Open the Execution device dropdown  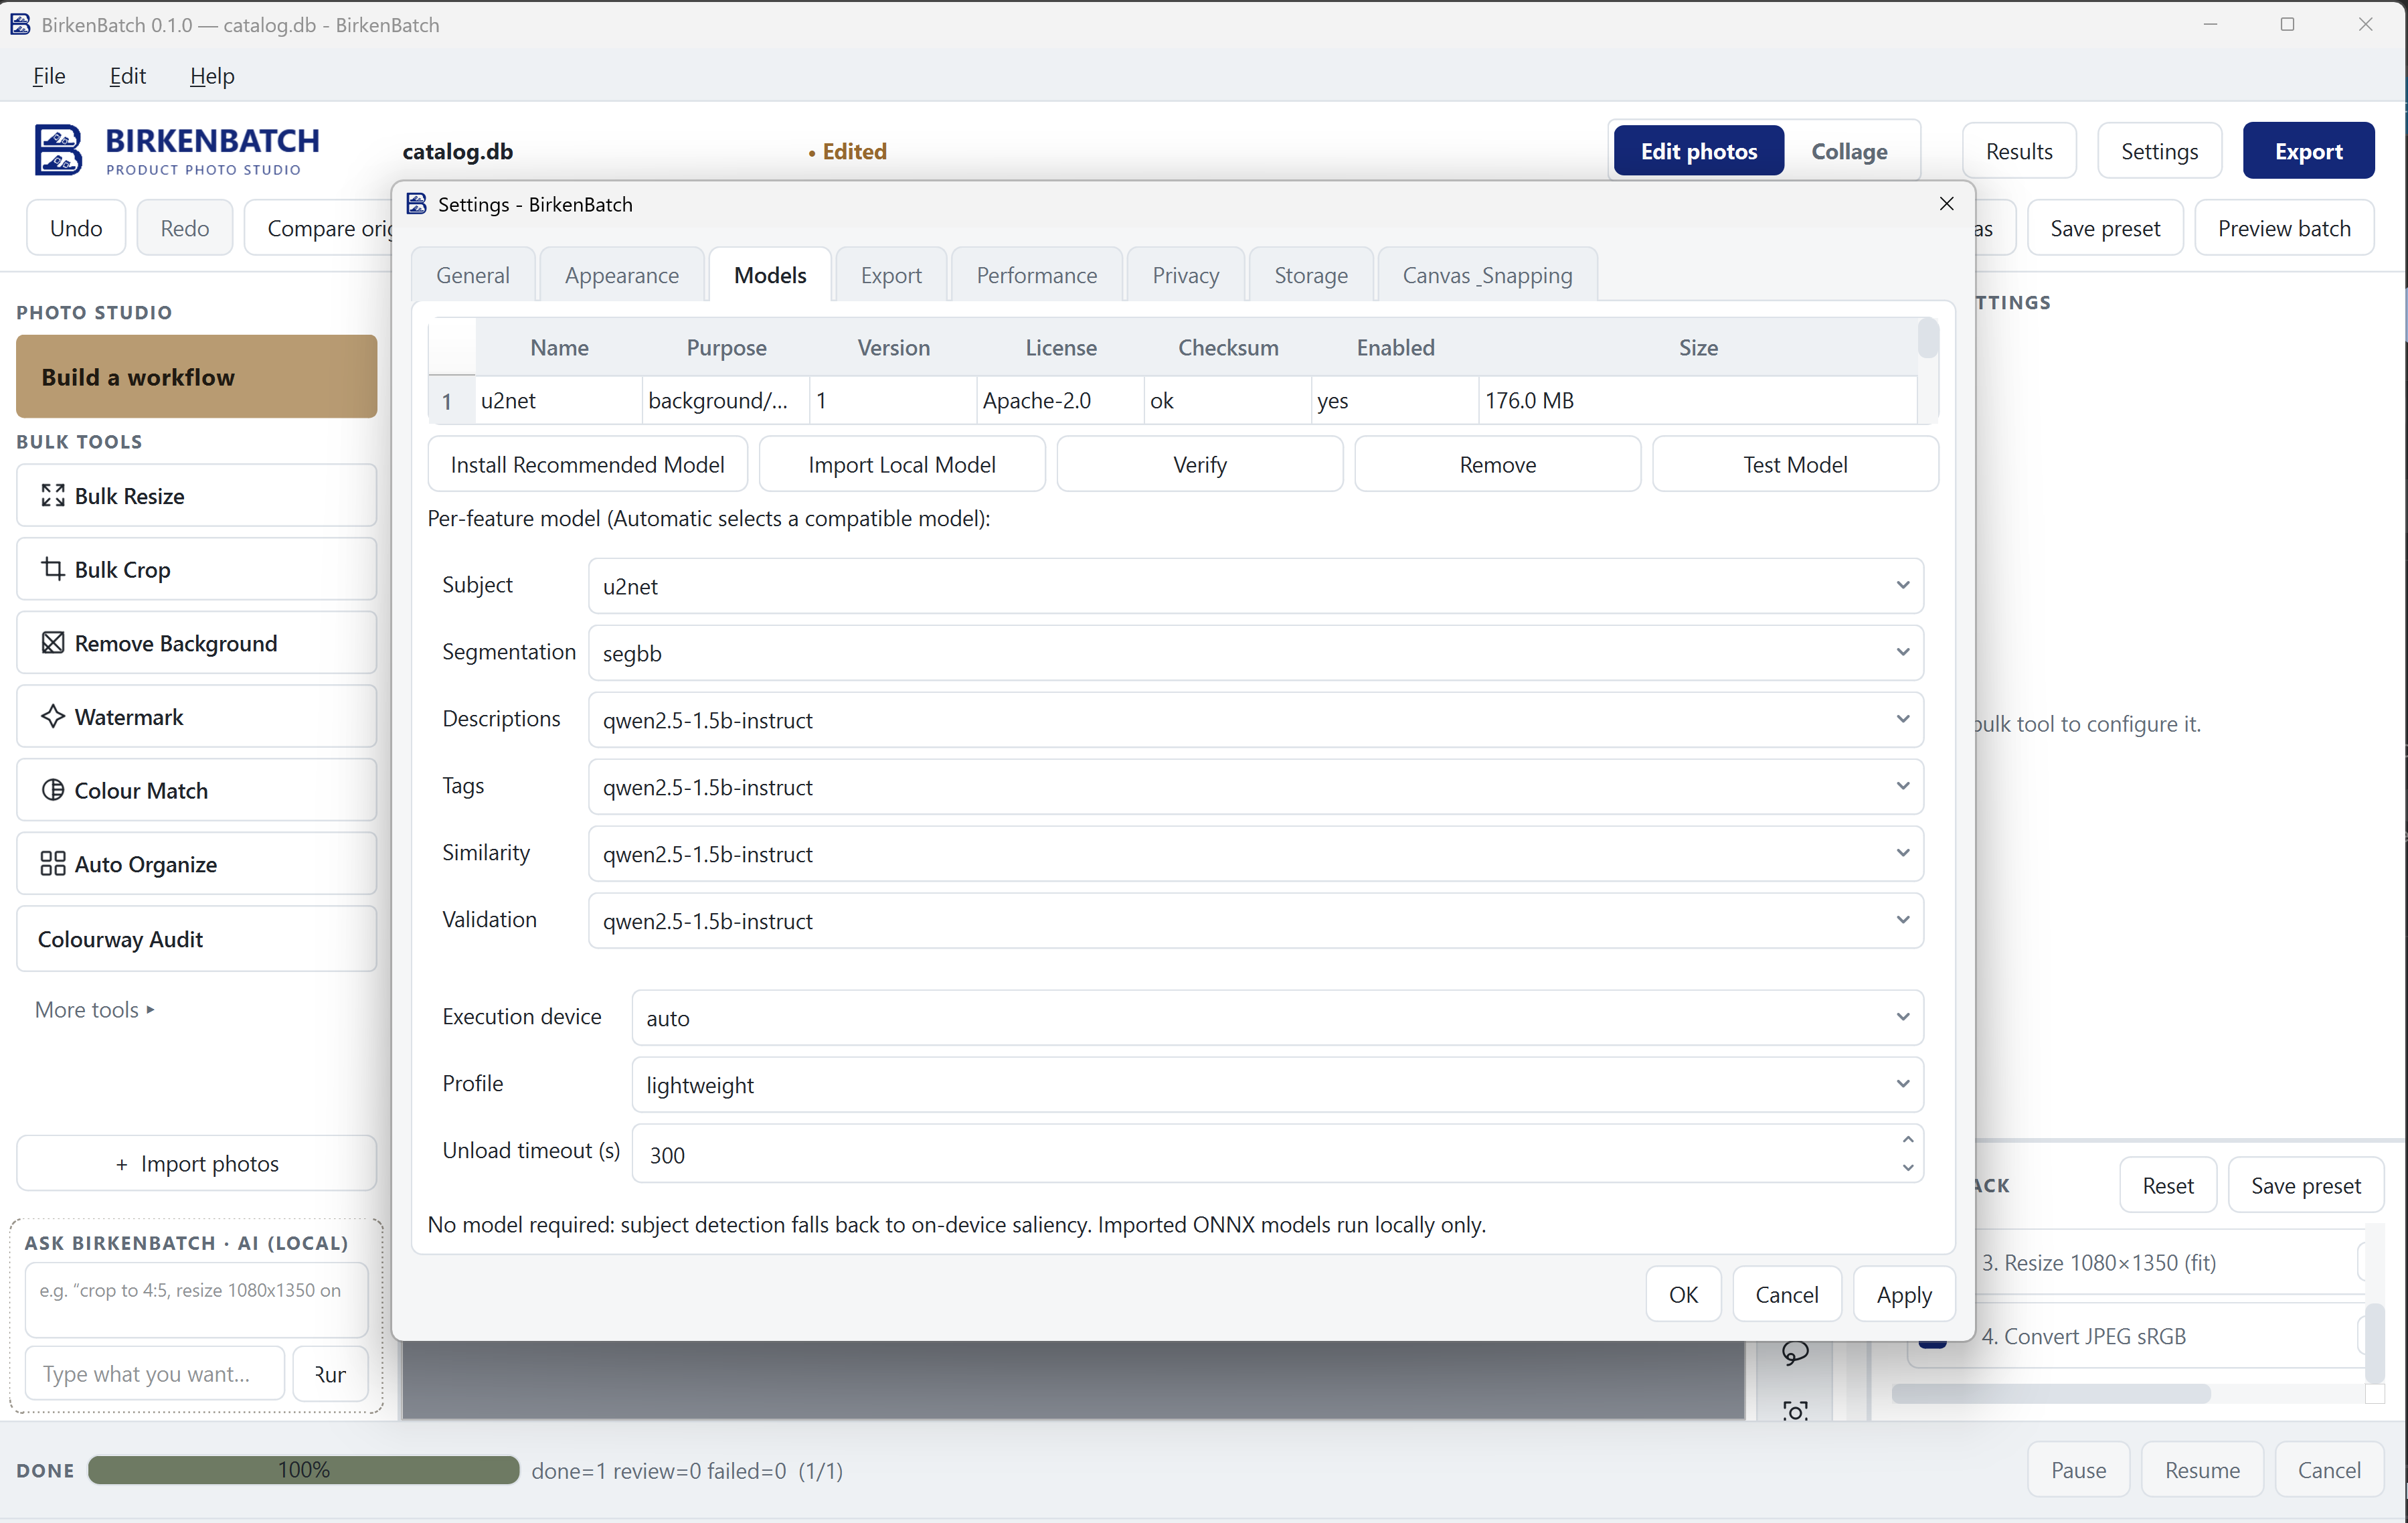click(1277, 1018)
